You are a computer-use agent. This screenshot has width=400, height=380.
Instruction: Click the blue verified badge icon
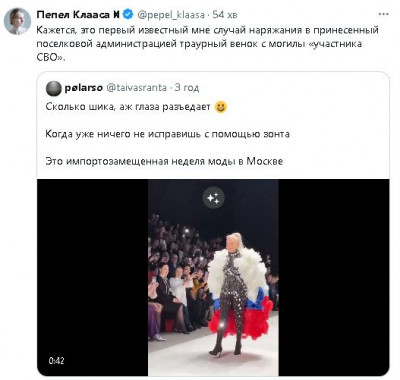point(128,14)
